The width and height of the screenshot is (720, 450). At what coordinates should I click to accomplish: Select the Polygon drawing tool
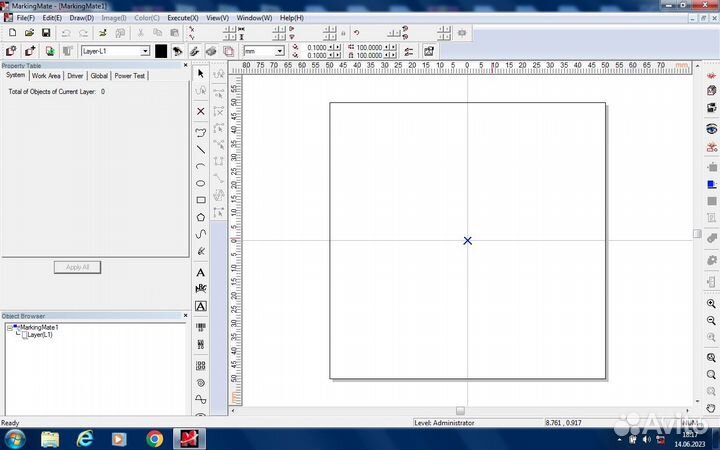click(x=201, y=216)
